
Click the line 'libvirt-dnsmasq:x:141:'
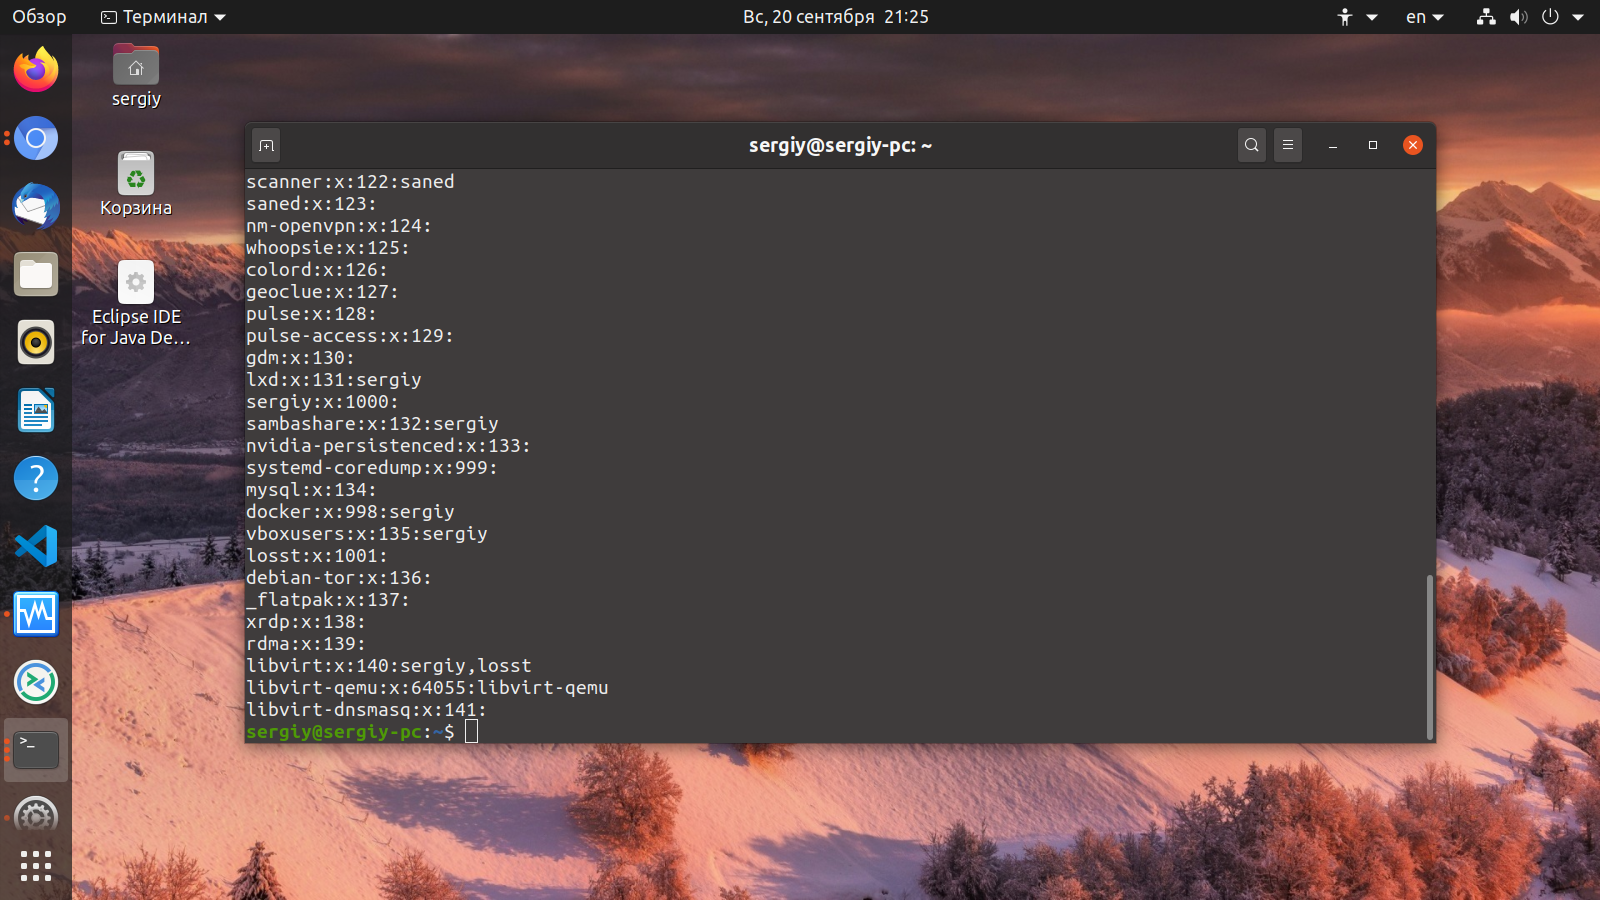pyautogui.click(x=367, y=710)
